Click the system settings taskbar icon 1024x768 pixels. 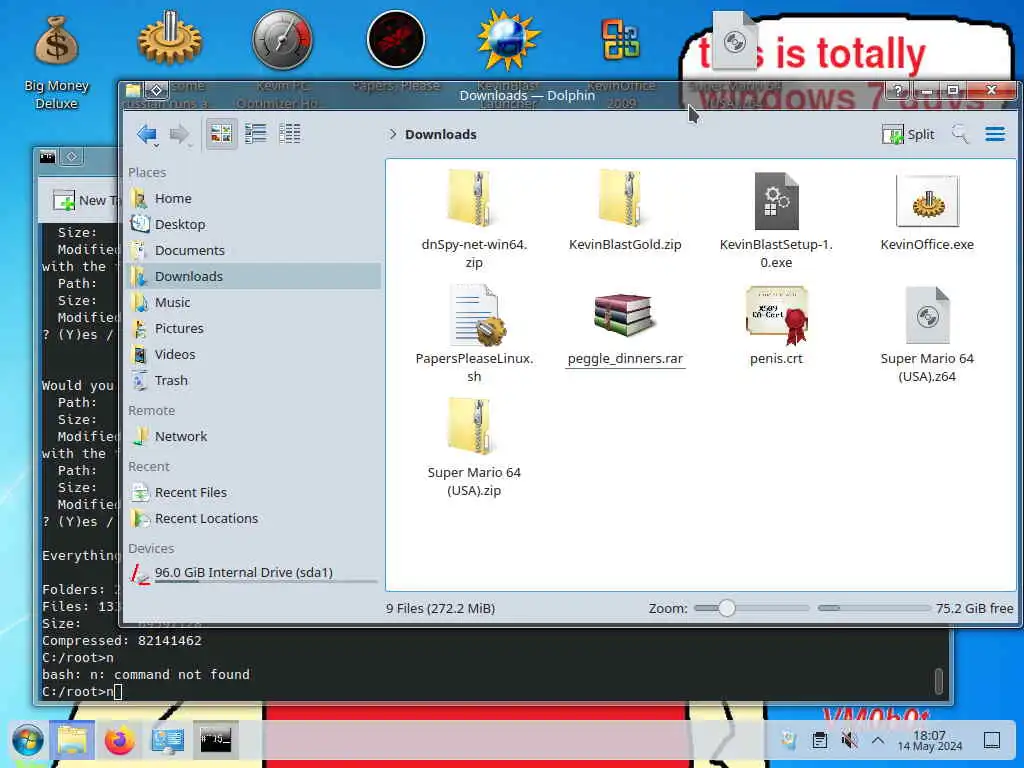[x=168, y=740]
